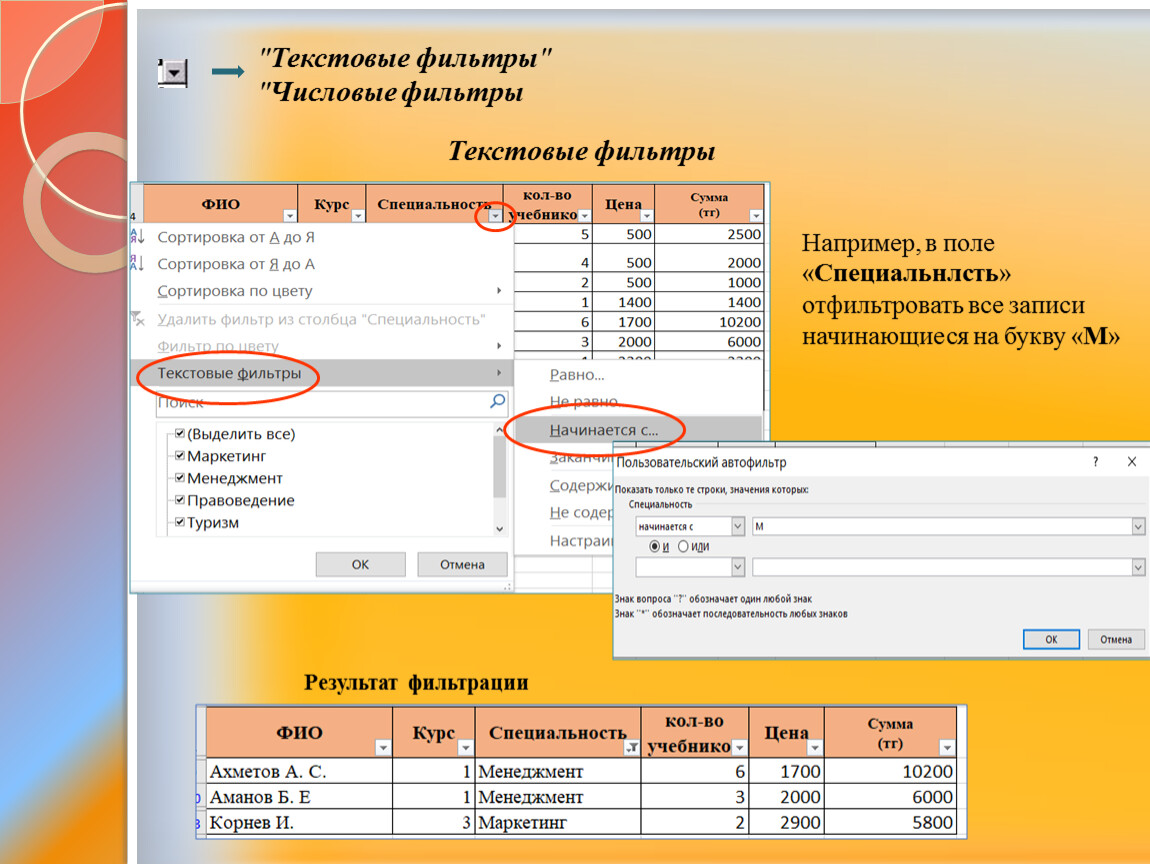Open the Сумма filter dropdown in top table
This screenshot has width=1150, height=864.
pyautogui.click(x=756, y=216)
